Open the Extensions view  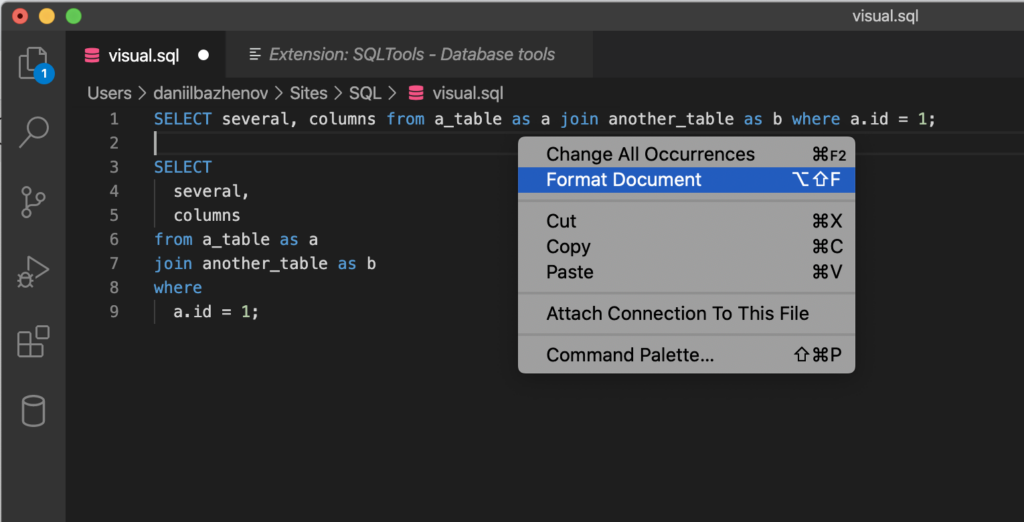[x=33, y=341]
